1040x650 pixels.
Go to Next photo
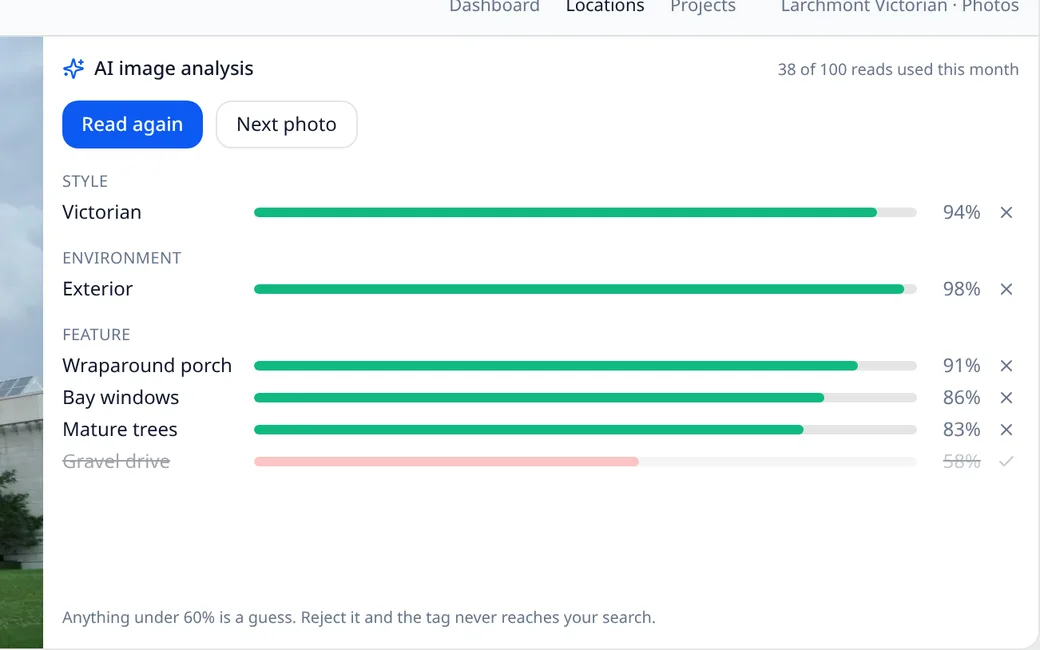pyautogui.click(x=287, y=125)
